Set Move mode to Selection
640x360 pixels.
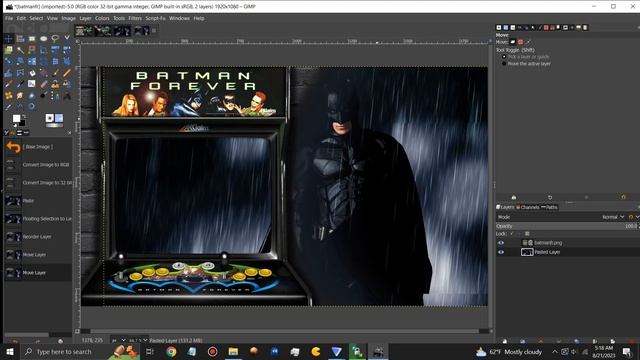(x=520, y=42)
